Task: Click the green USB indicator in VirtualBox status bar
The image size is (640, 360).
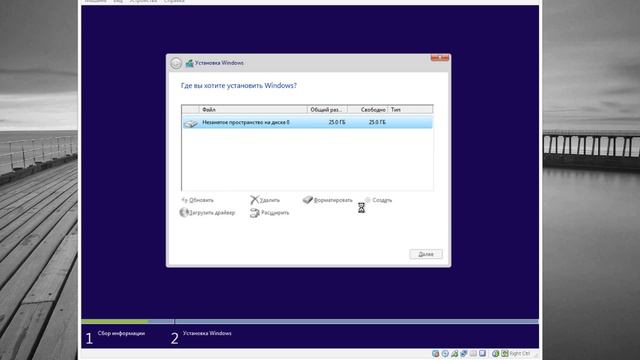Action: pos(455,353)
